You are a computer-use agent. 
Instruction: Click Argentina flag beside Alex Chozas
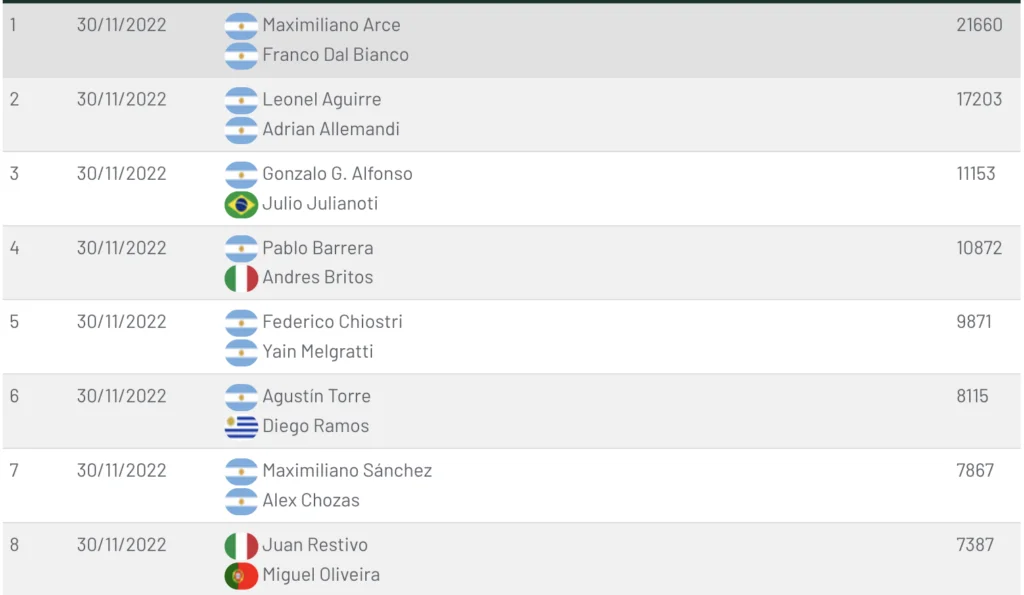tap(241, 501)
